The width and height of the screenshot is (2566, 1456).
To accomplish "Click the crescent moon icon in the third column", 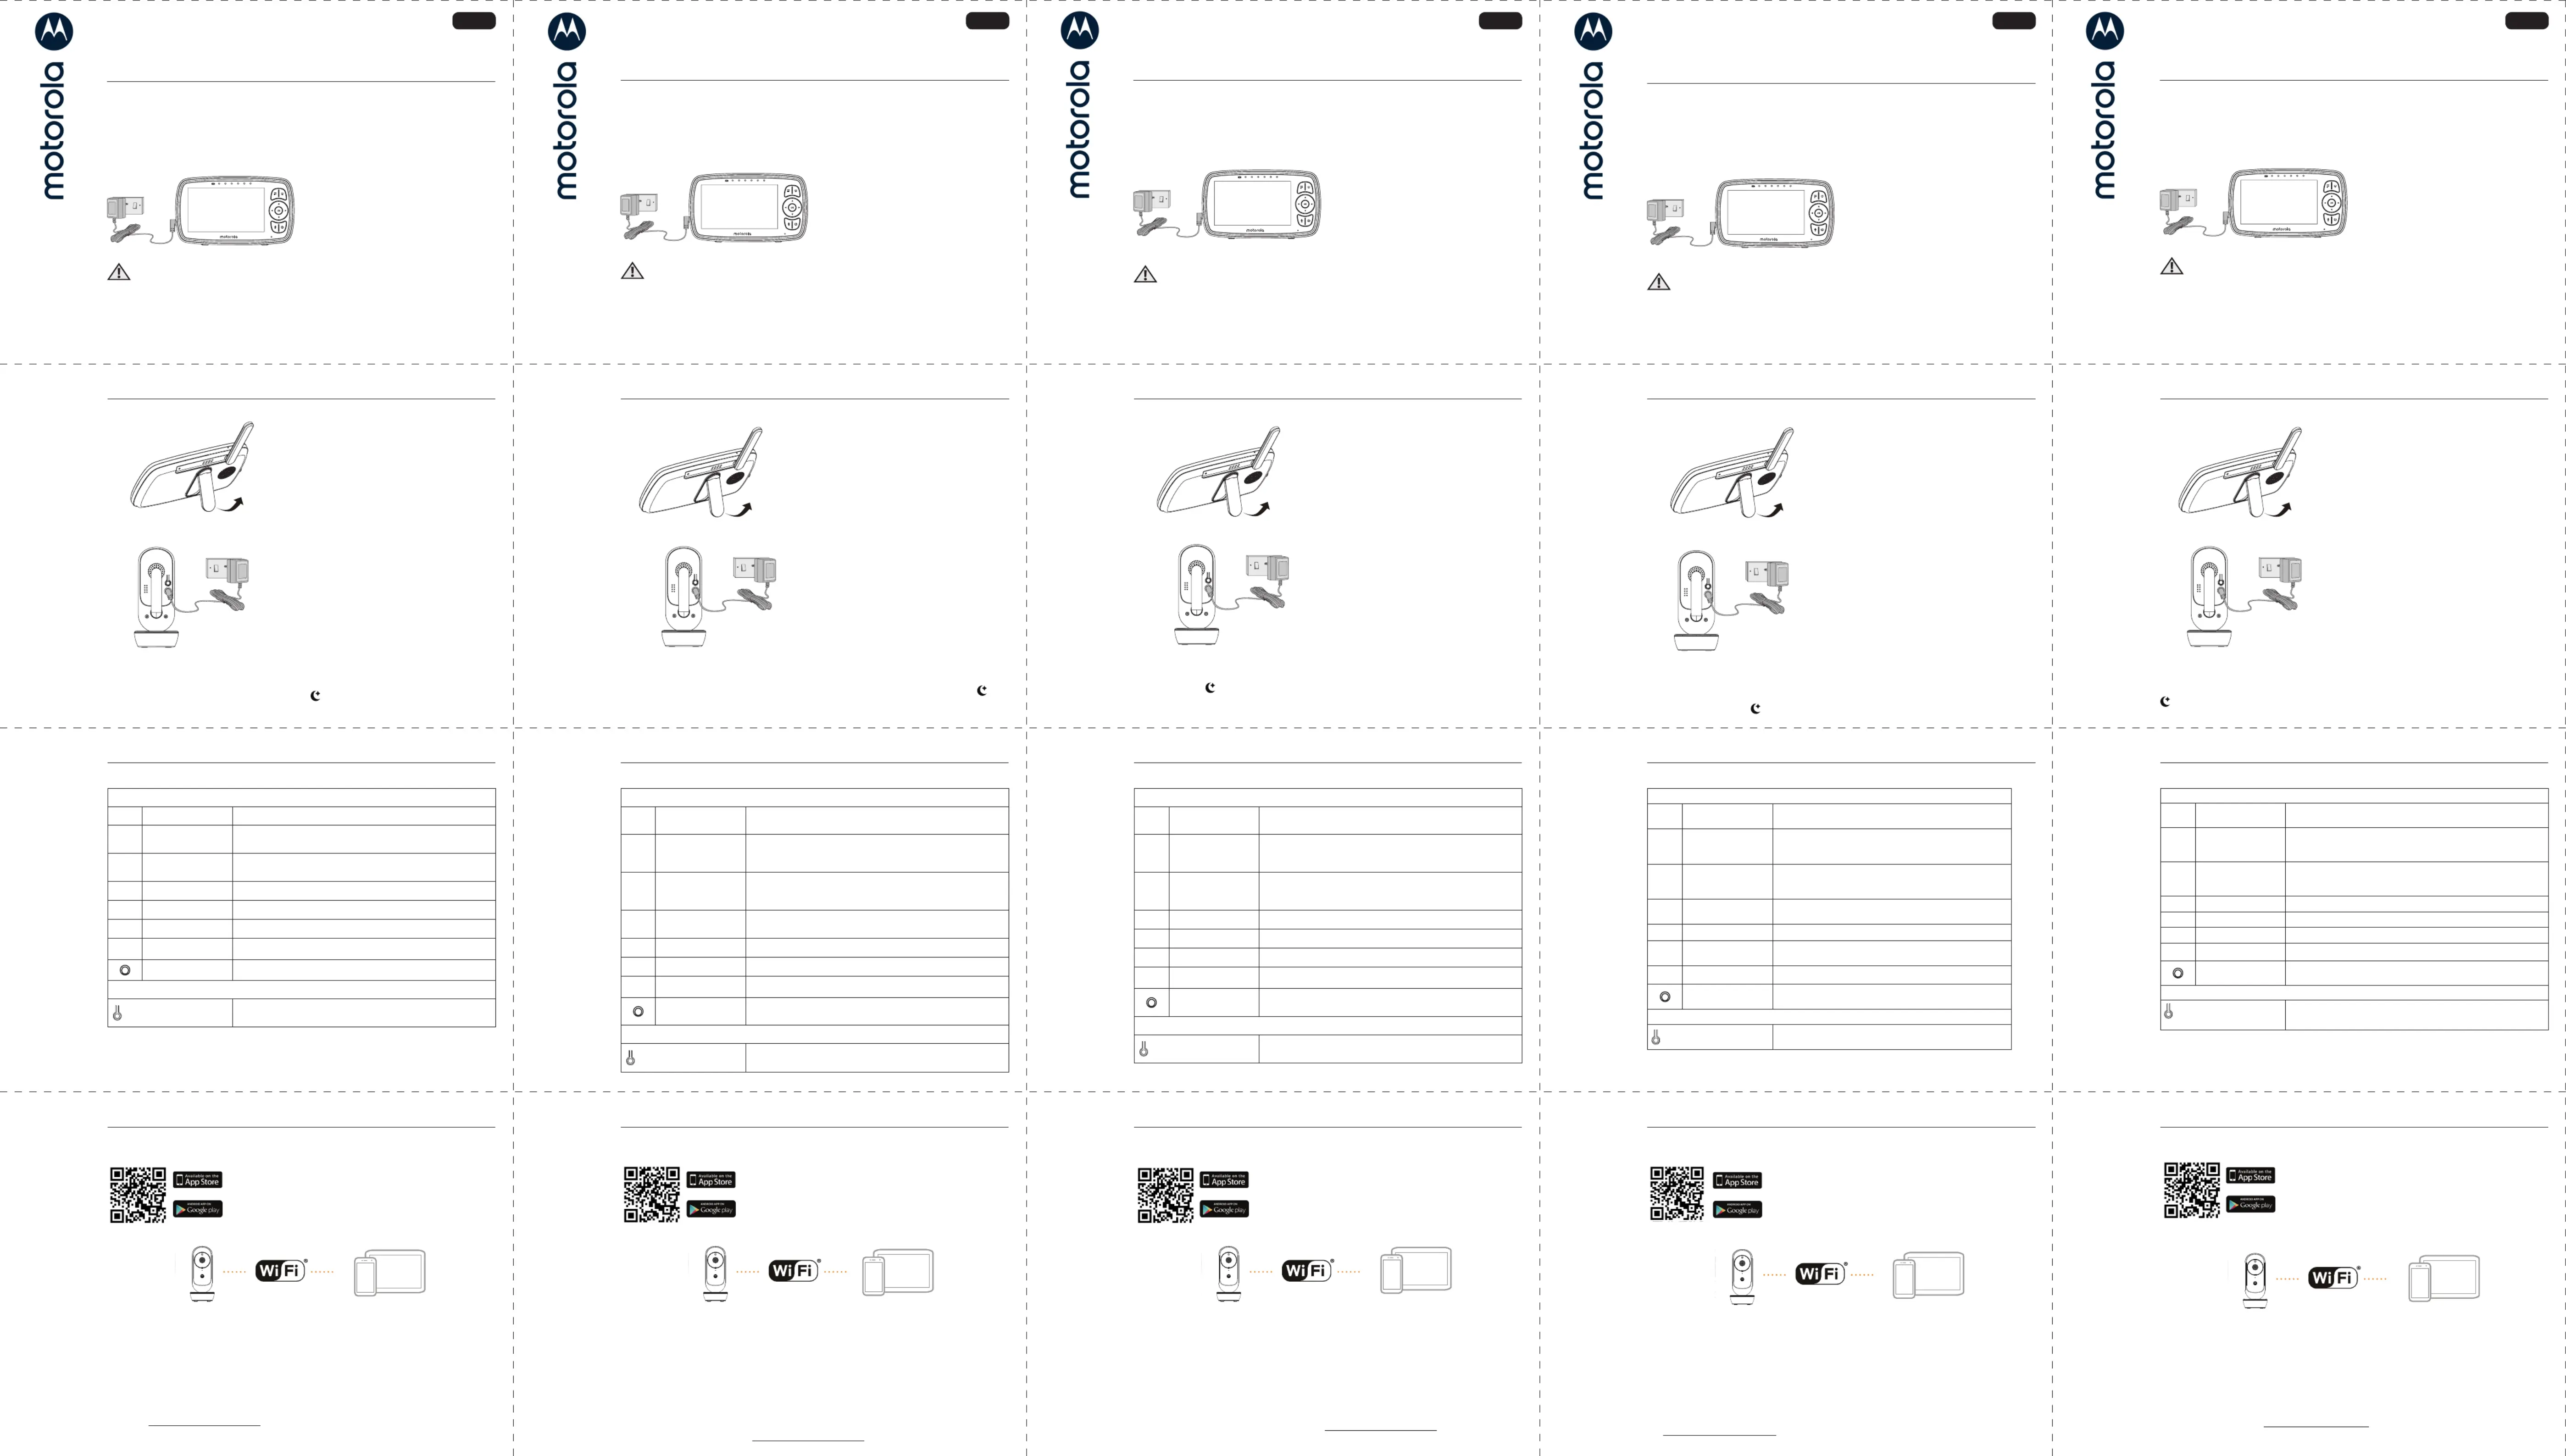I will click(x=1210, y=687).
